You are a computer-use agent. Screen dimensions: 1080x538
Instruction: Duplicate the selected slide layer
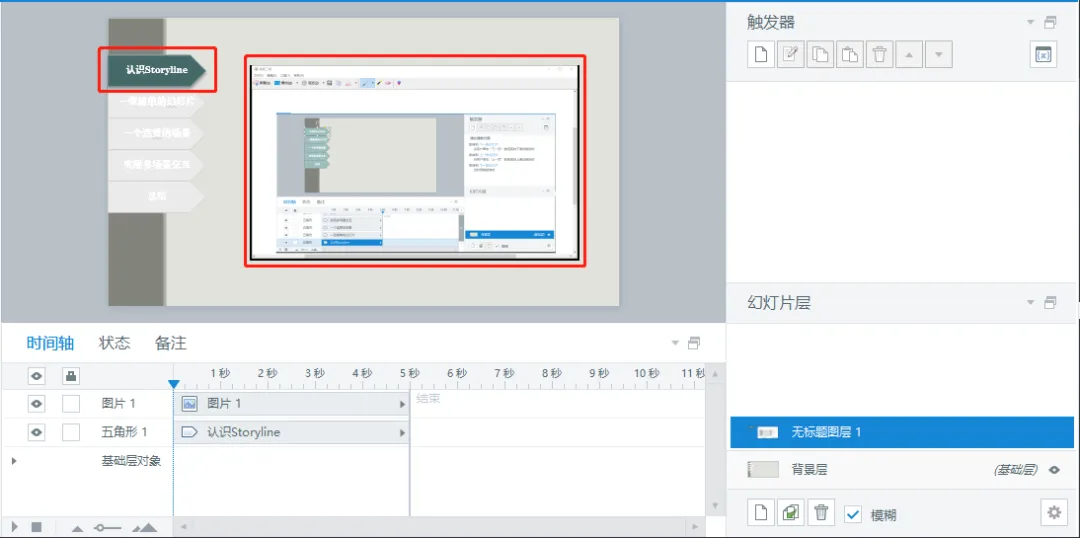click(791, 513)
